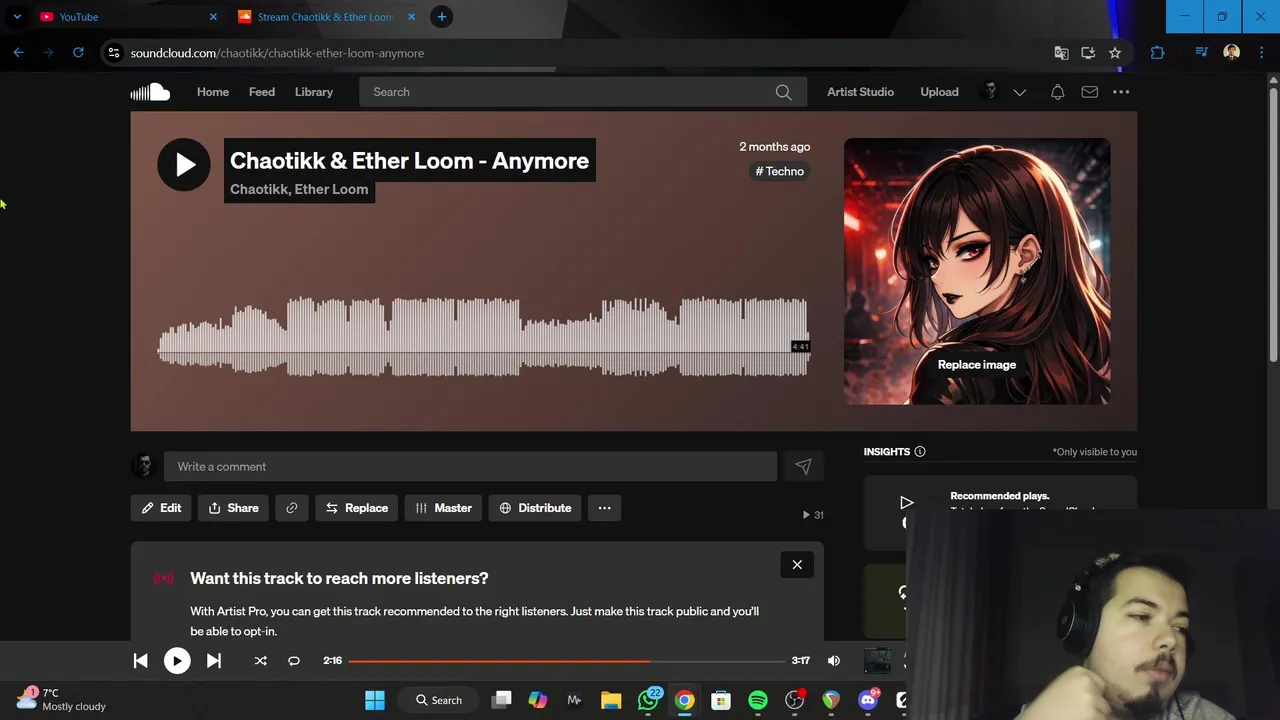Open a new browser tab
The width and height of the screenshot is (1280, 720).
click(441, 17)
